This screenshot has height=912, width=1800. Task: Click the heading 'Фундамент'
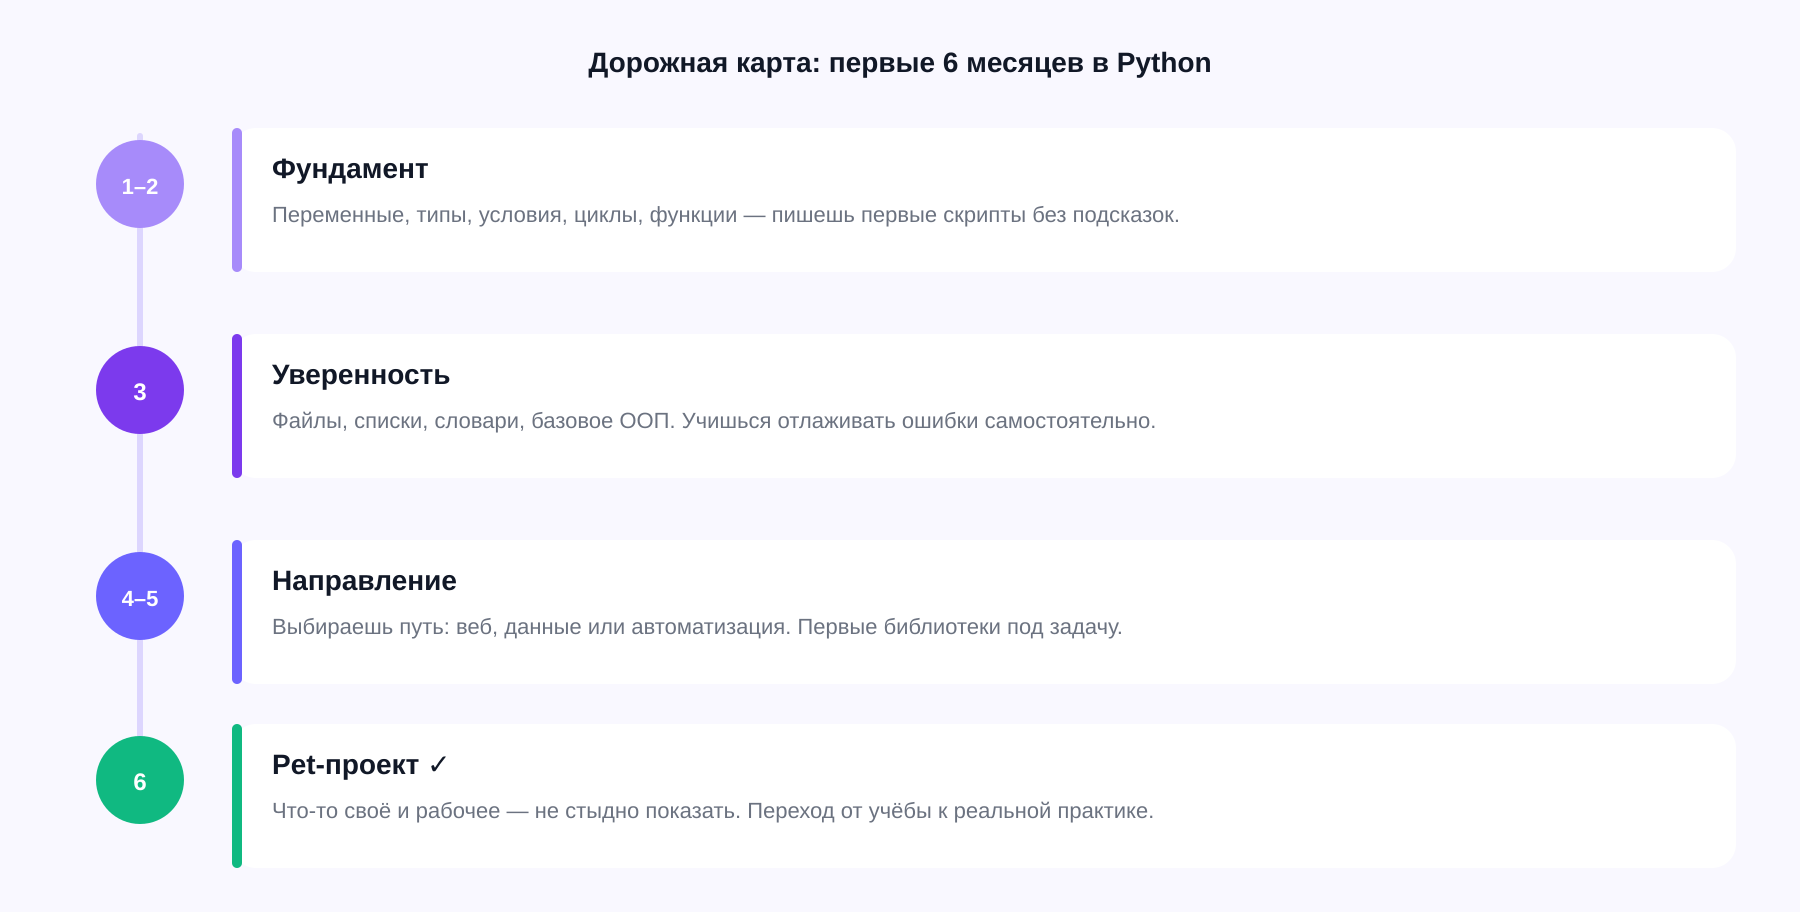click(x=350, y=169)
